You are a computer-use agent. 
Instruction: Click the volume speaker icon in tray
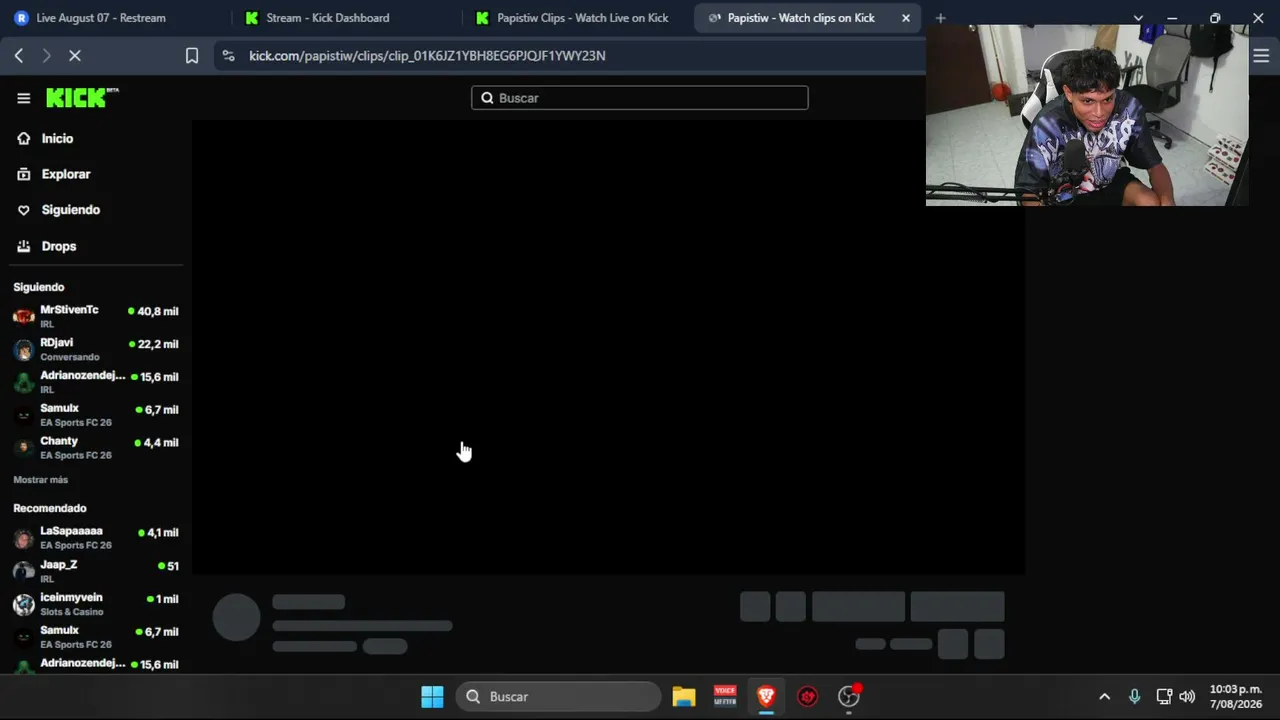1187,697
